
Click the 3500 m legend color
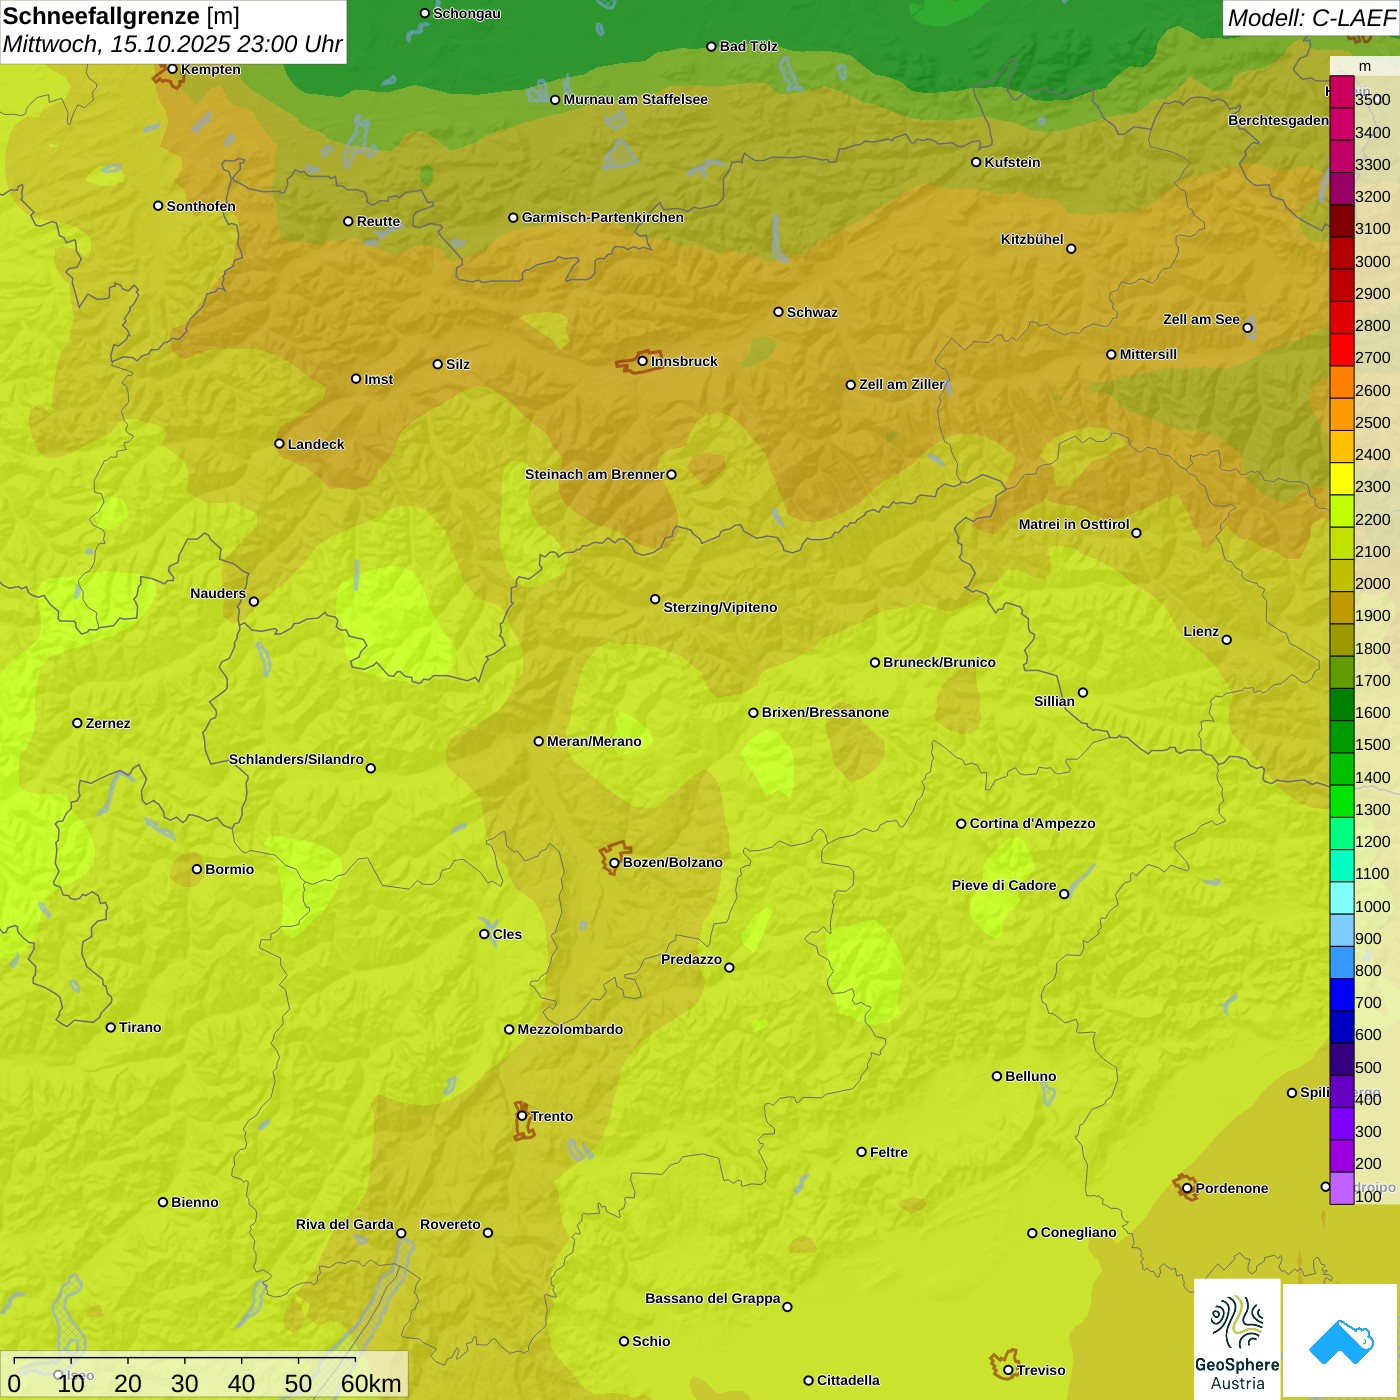1342,92
